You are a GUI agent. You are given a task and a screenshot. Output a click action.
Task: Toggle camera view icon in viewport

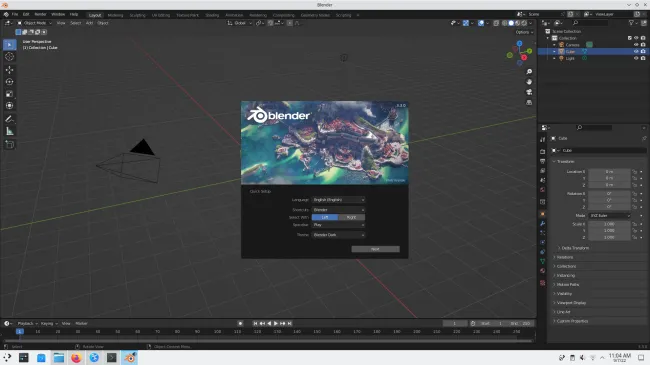529,92
